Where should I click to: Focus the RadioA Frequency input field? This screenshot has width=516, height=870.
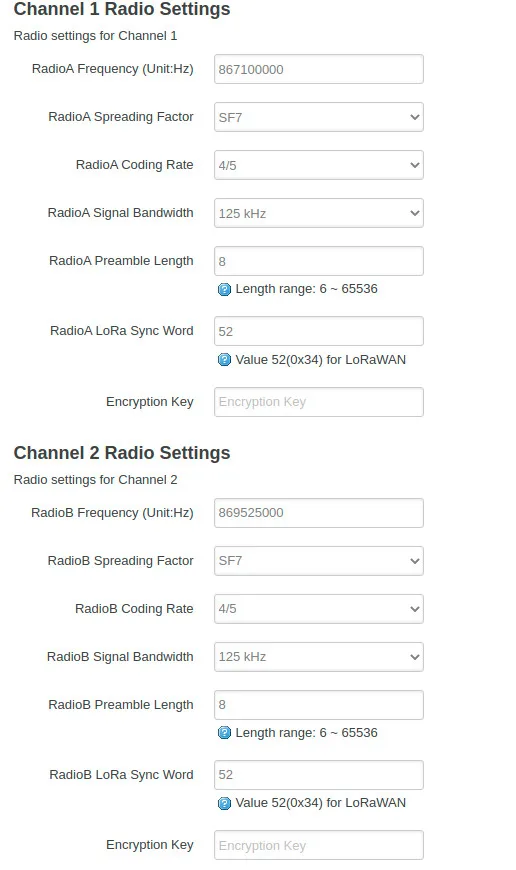tap(319, 69)
